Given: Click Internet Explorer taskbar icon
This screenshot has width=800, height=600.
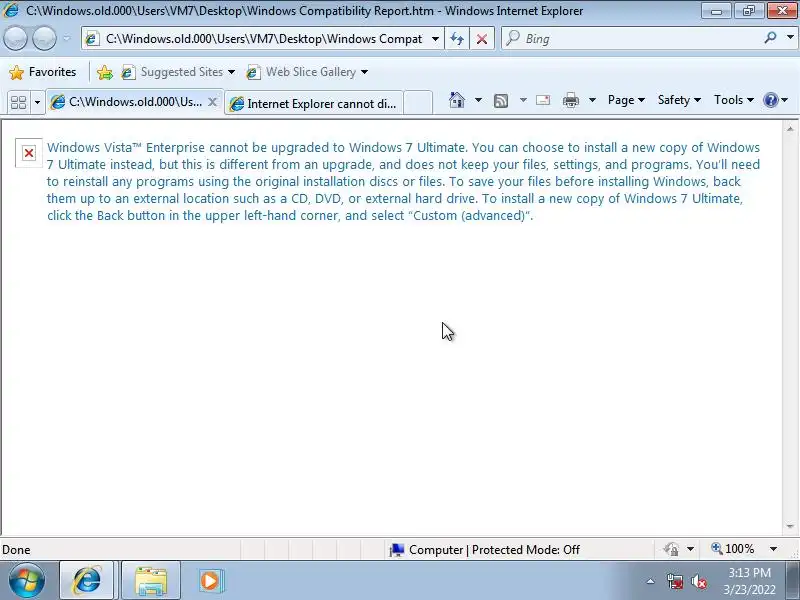Looking at the screenshot, I should point(87,580).
